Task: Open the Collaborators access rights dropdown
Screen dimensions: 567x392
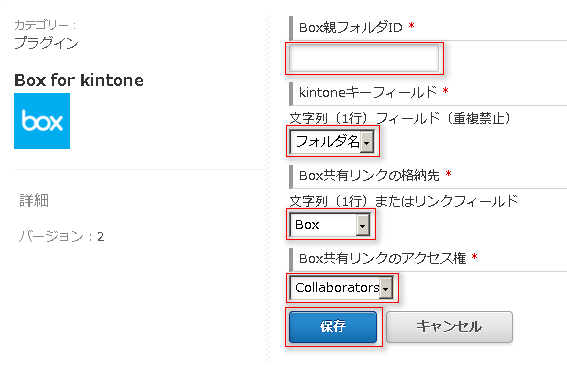Action: pyautogui.click(x=341, y=288)
